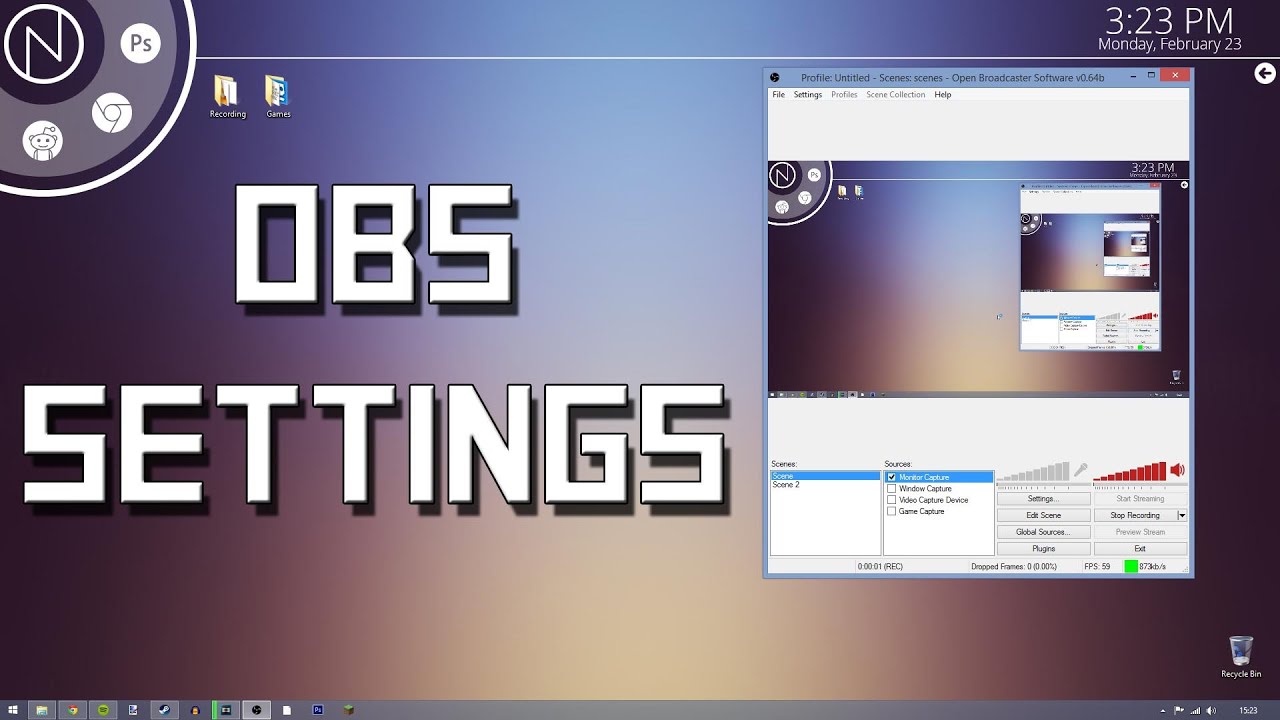This screenshot has height=720, width=1280.
Task: Open Steam from the taskbar
Action: pyautogui.click(x=164, y=710)
